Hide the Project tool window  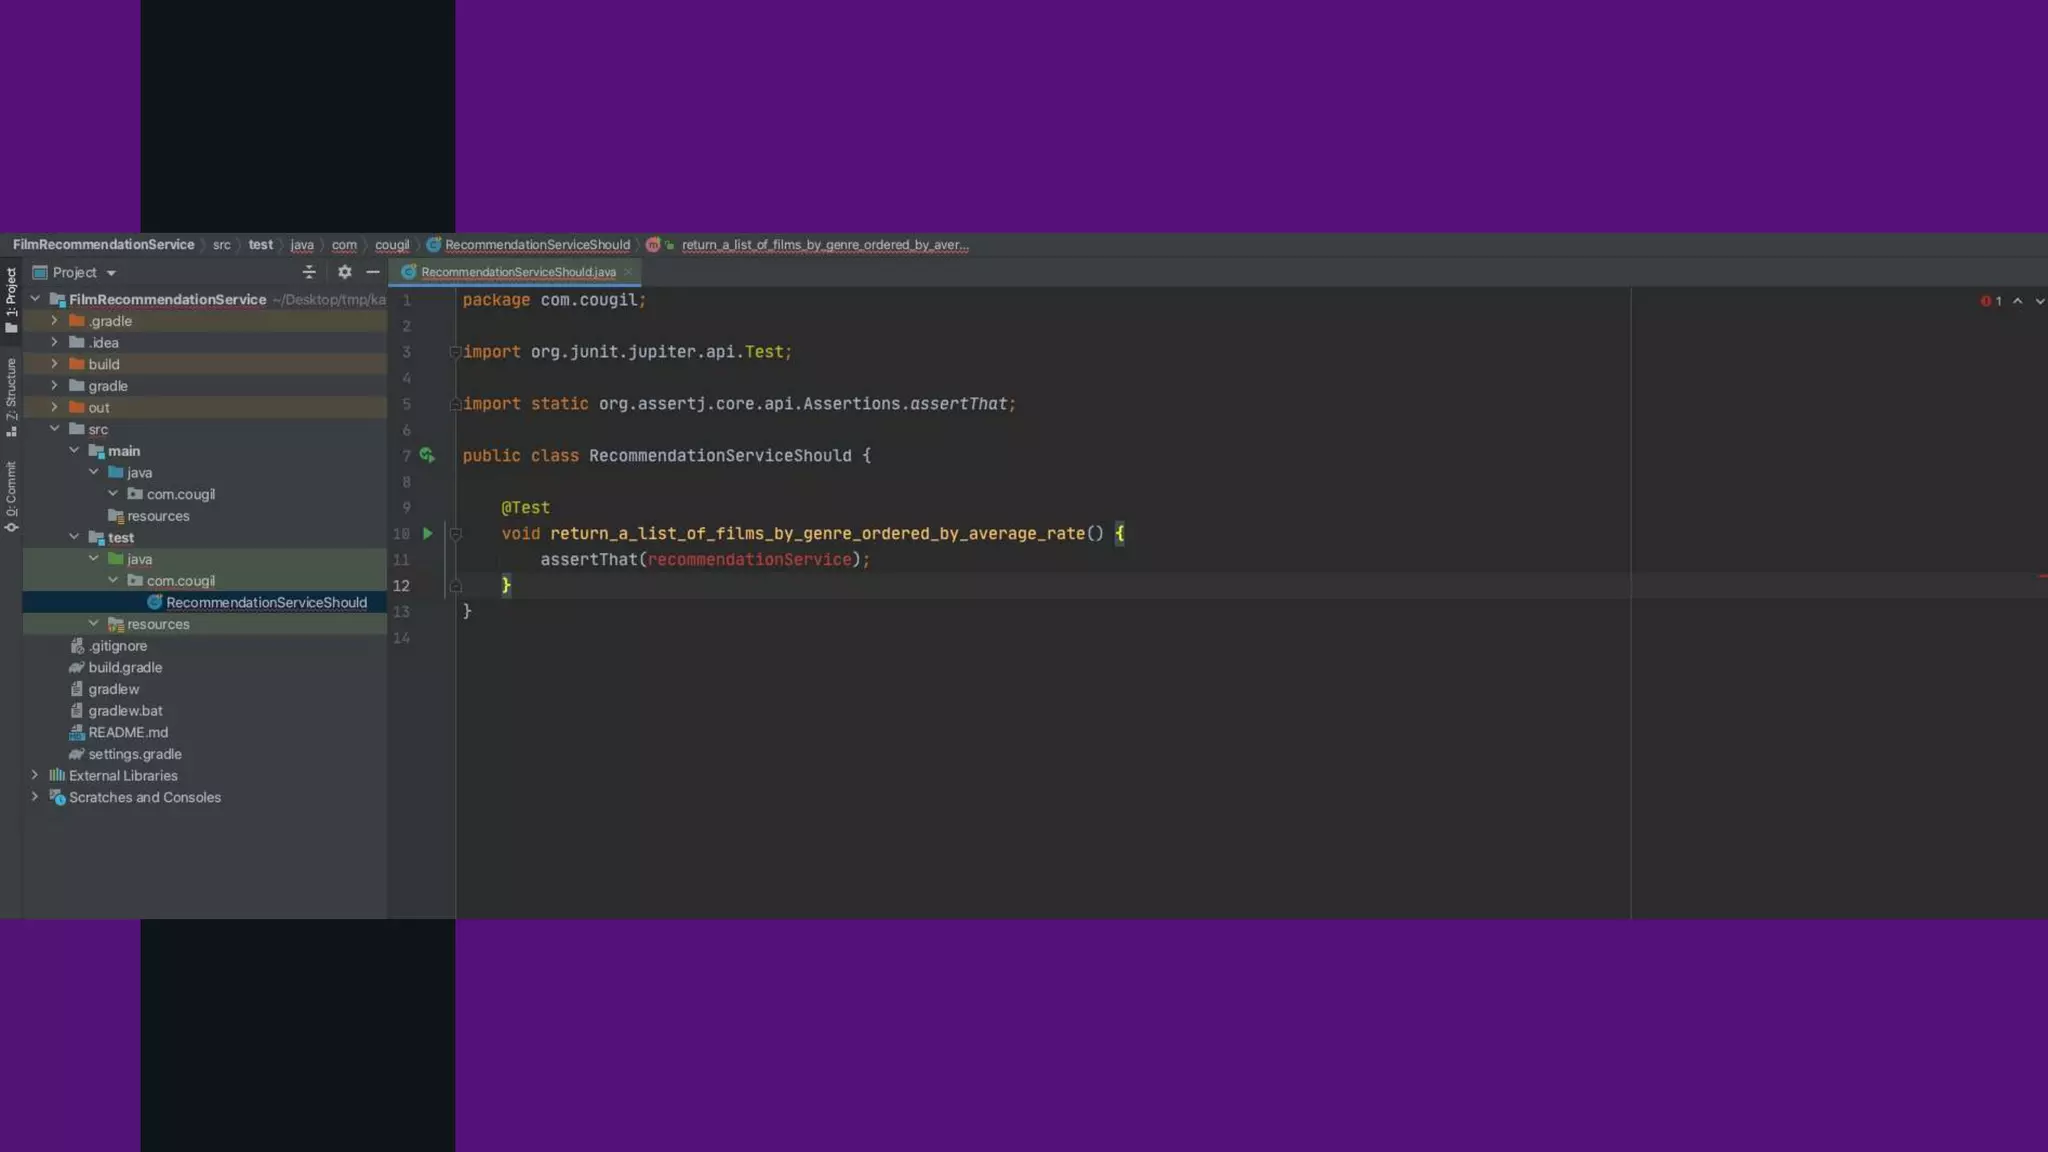coord(373,272)
